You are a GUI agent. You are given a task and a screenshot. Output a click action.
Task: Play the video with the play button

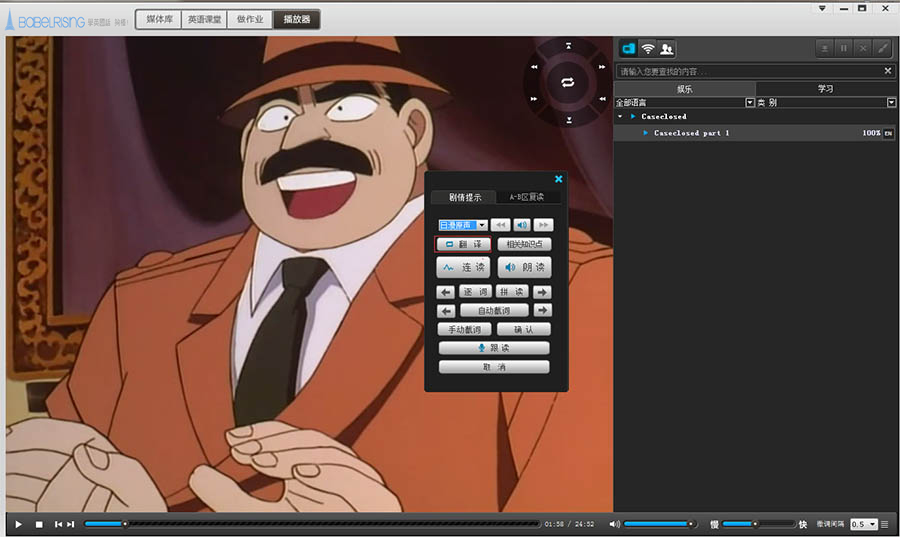18,524
